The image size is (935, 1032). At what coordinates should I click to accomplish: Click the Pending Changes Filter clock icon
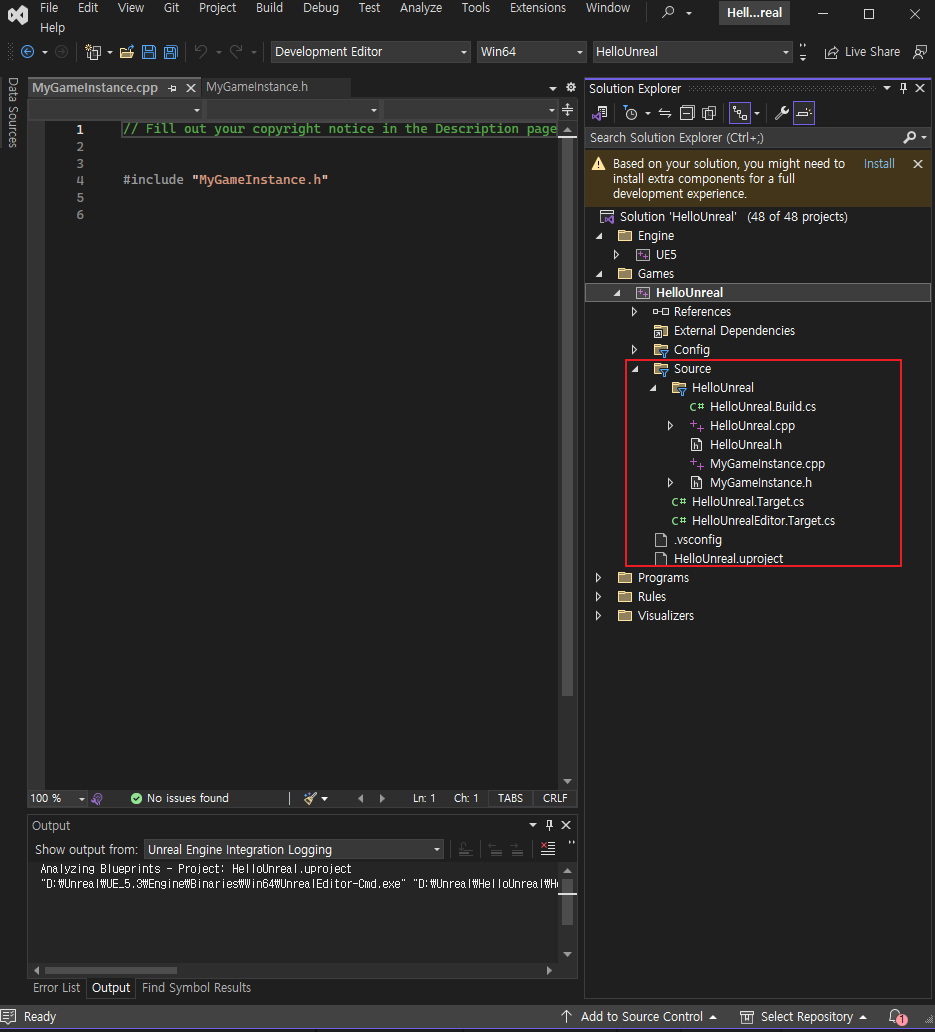tap(630, 113)
